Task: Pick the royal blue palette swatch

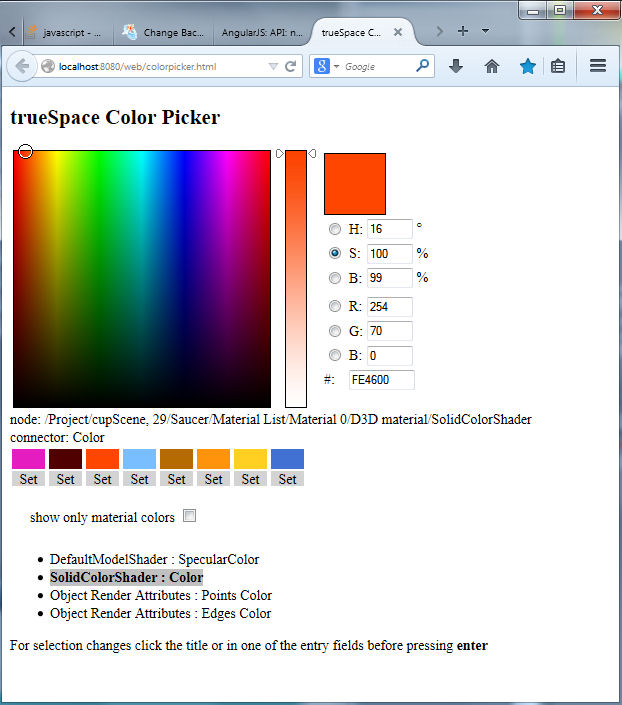Action: pyautogui.click(x=287, y=459)
